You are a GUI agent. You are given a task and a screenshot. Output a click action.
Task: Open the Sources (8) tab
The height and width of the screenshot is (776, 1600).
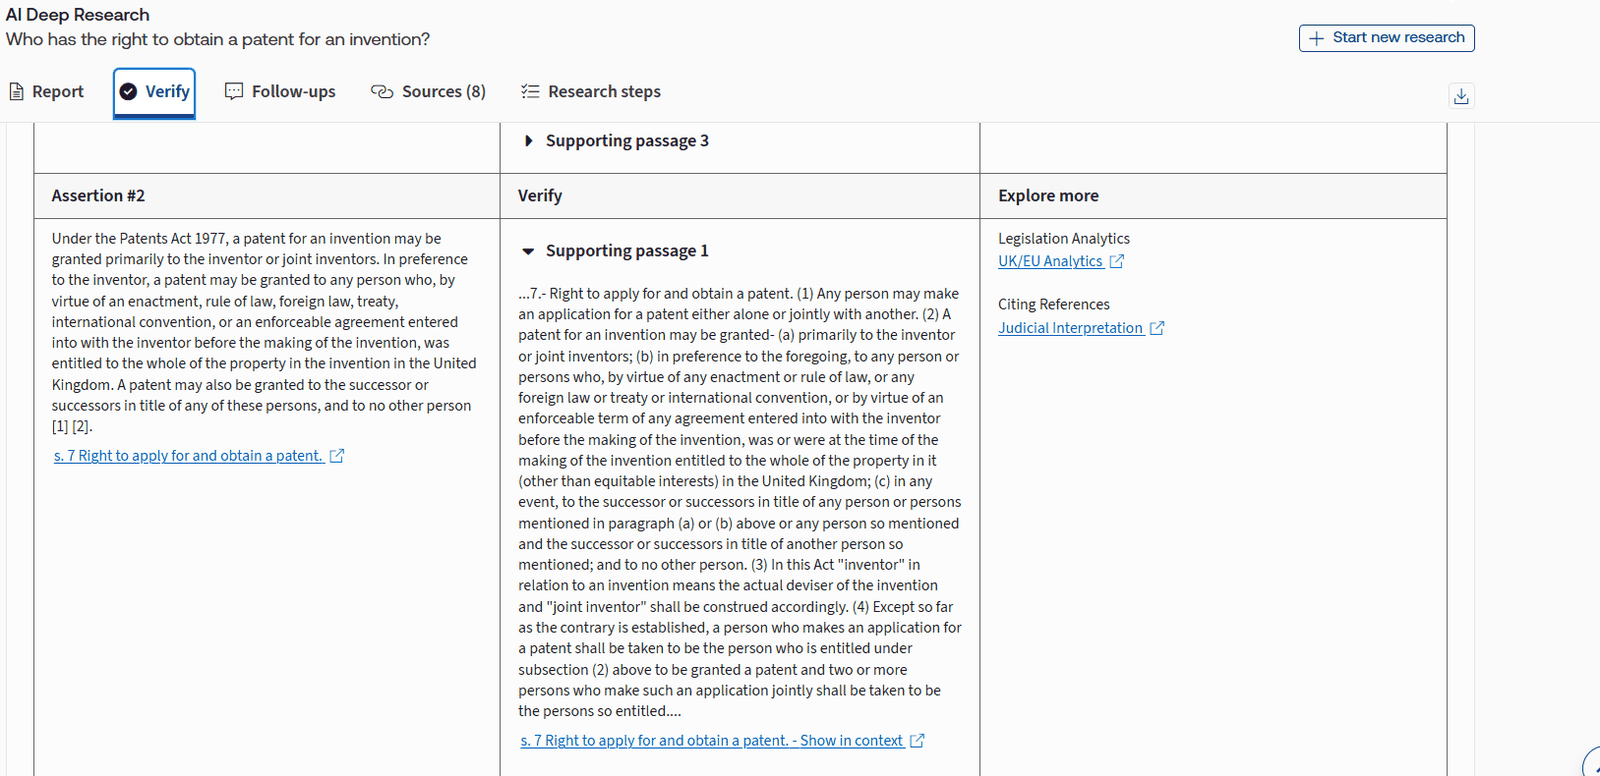coord(428,92)
